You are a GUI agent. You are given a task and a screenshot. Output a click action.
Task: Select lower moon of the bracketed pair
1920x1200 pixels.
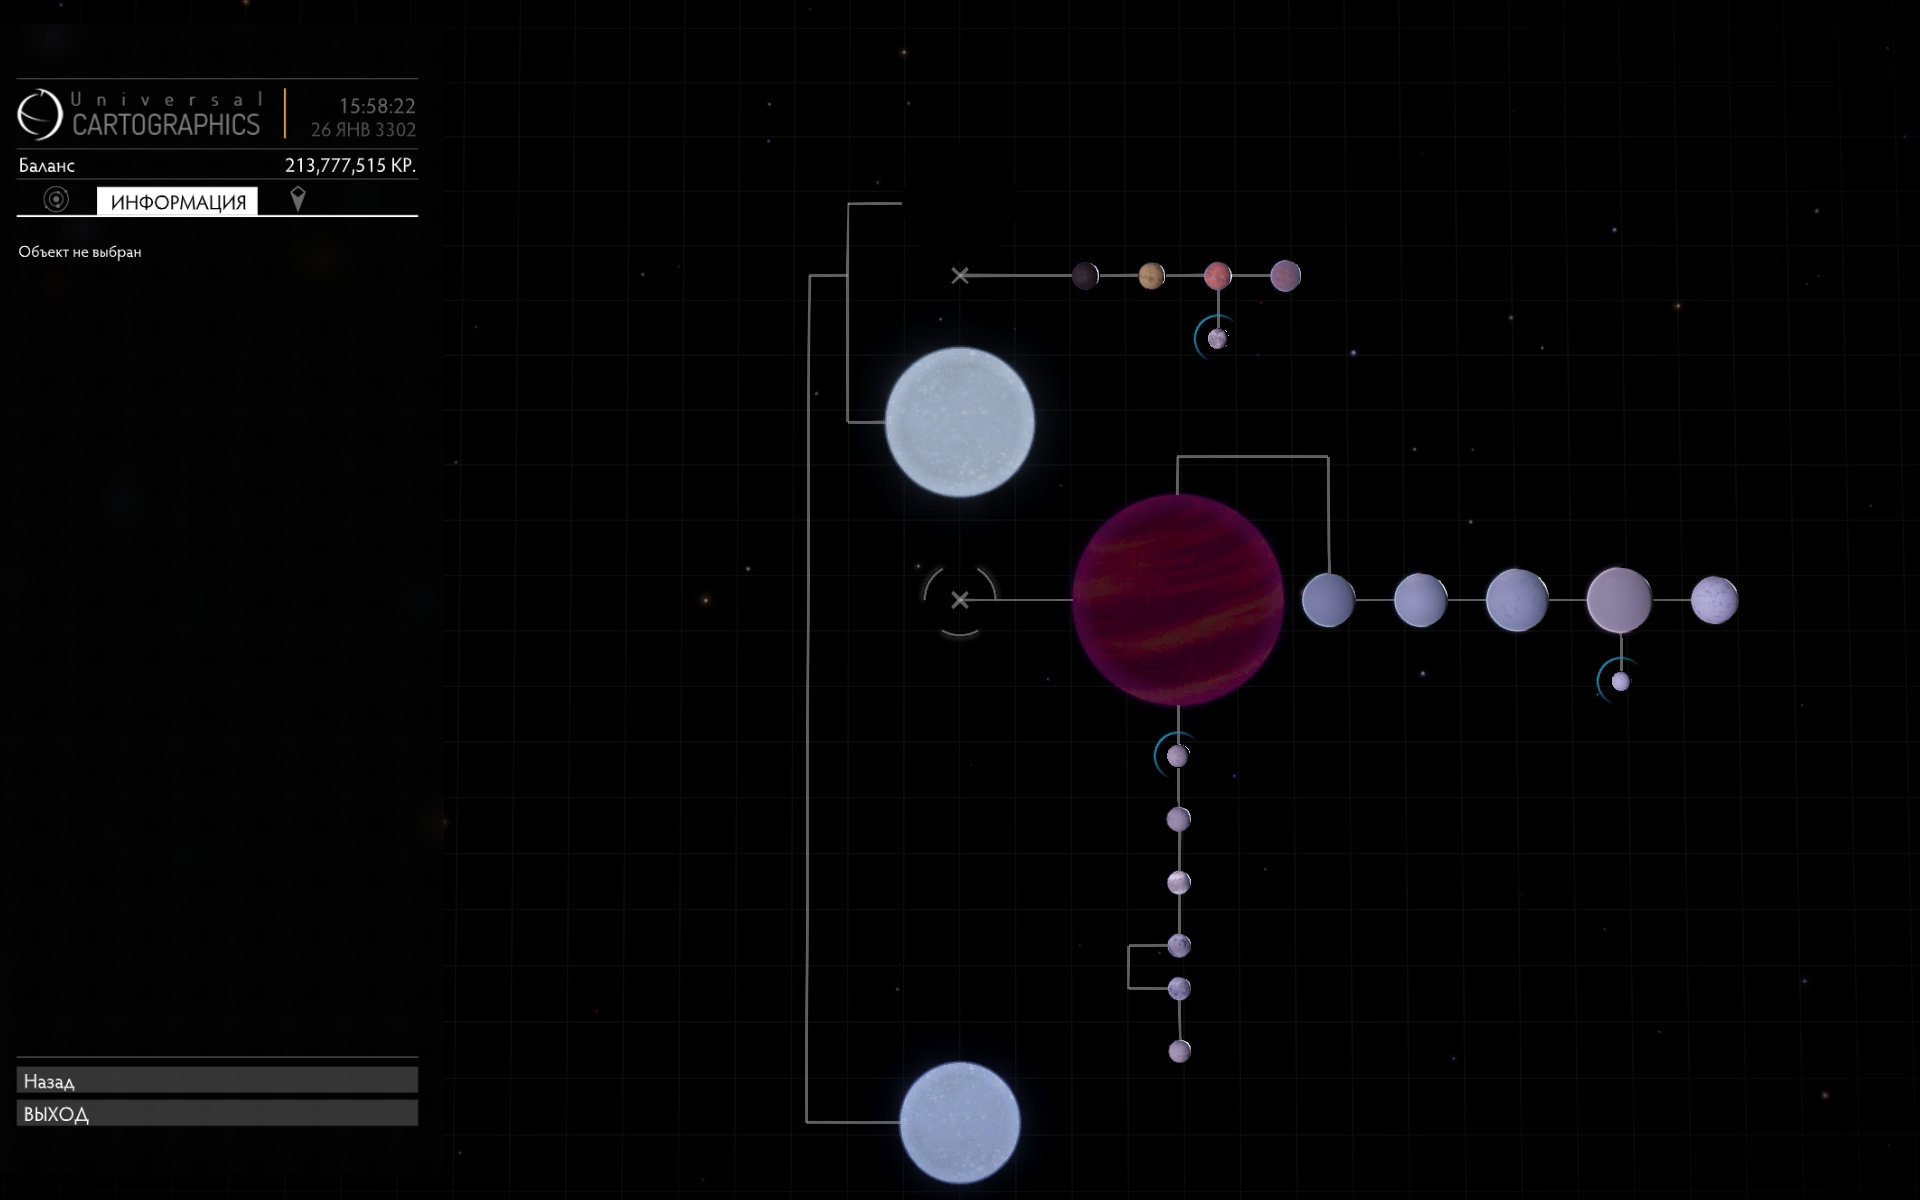click(1179, 988)
